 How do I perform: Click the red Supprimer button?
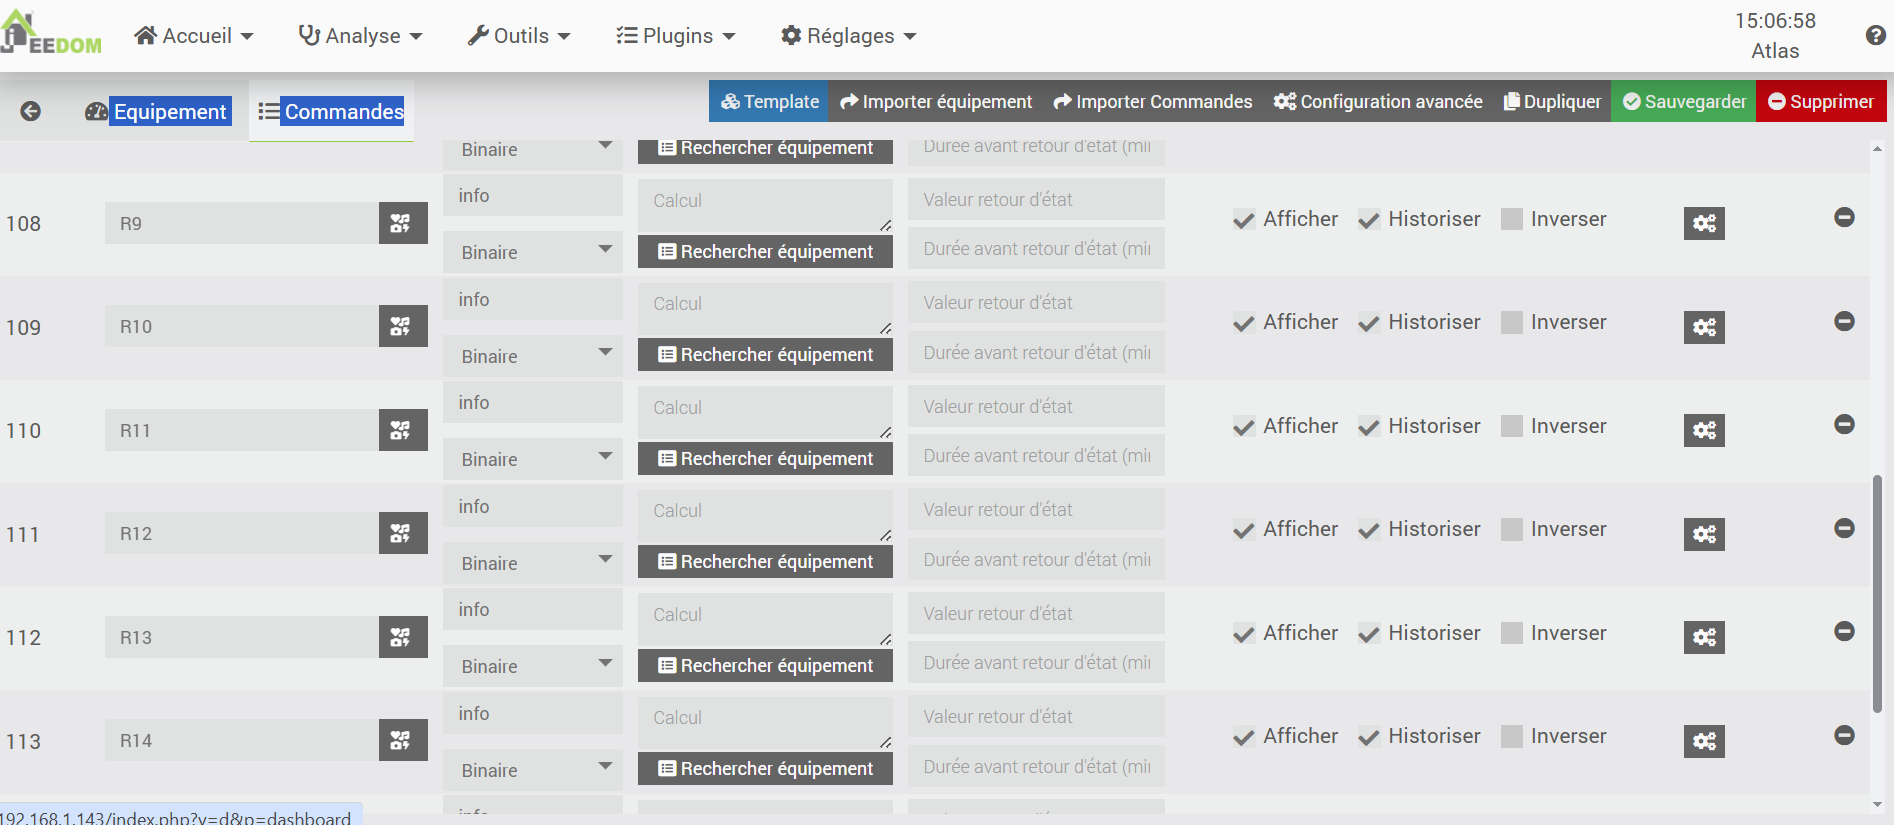point(1821,101)
